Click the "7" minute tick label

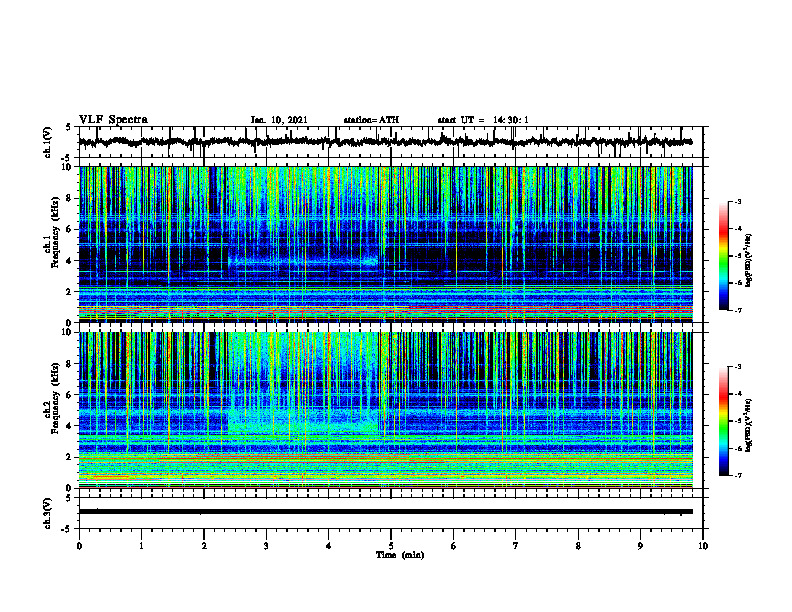[516, 546]
